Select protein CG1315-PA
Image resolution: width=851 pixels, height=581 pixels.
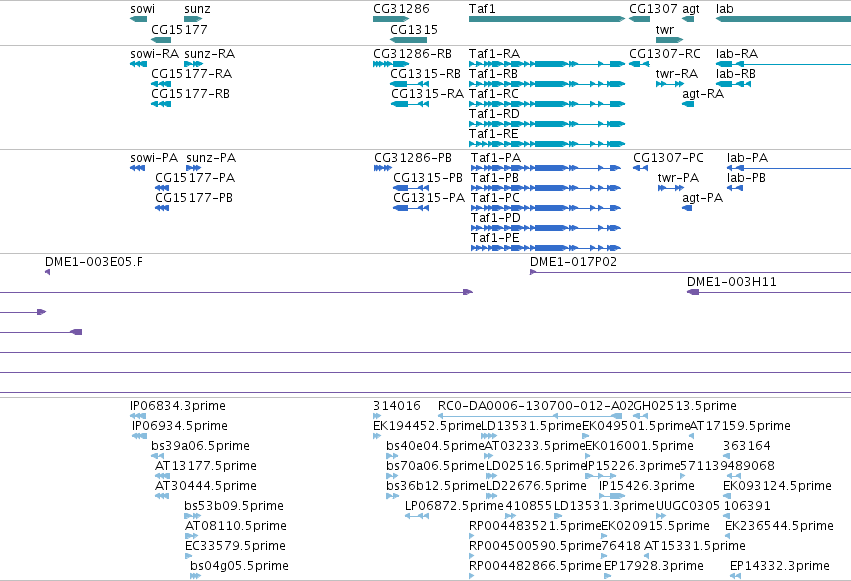(x=429, y=198)
